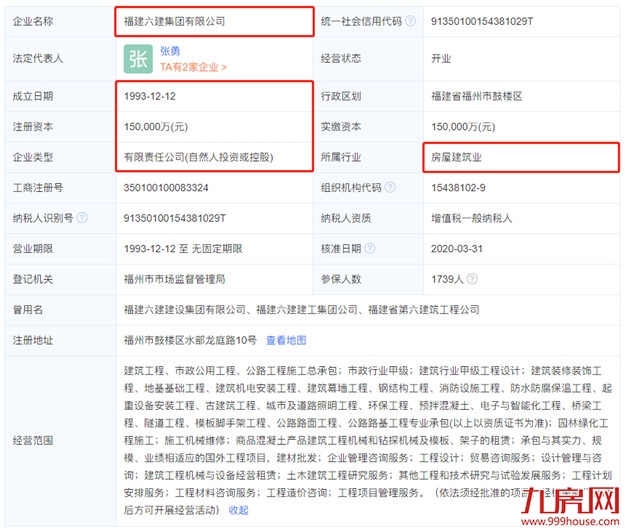
Task: Click 有限责任公司(自然人投资或控股) type value
Action: 199,157
